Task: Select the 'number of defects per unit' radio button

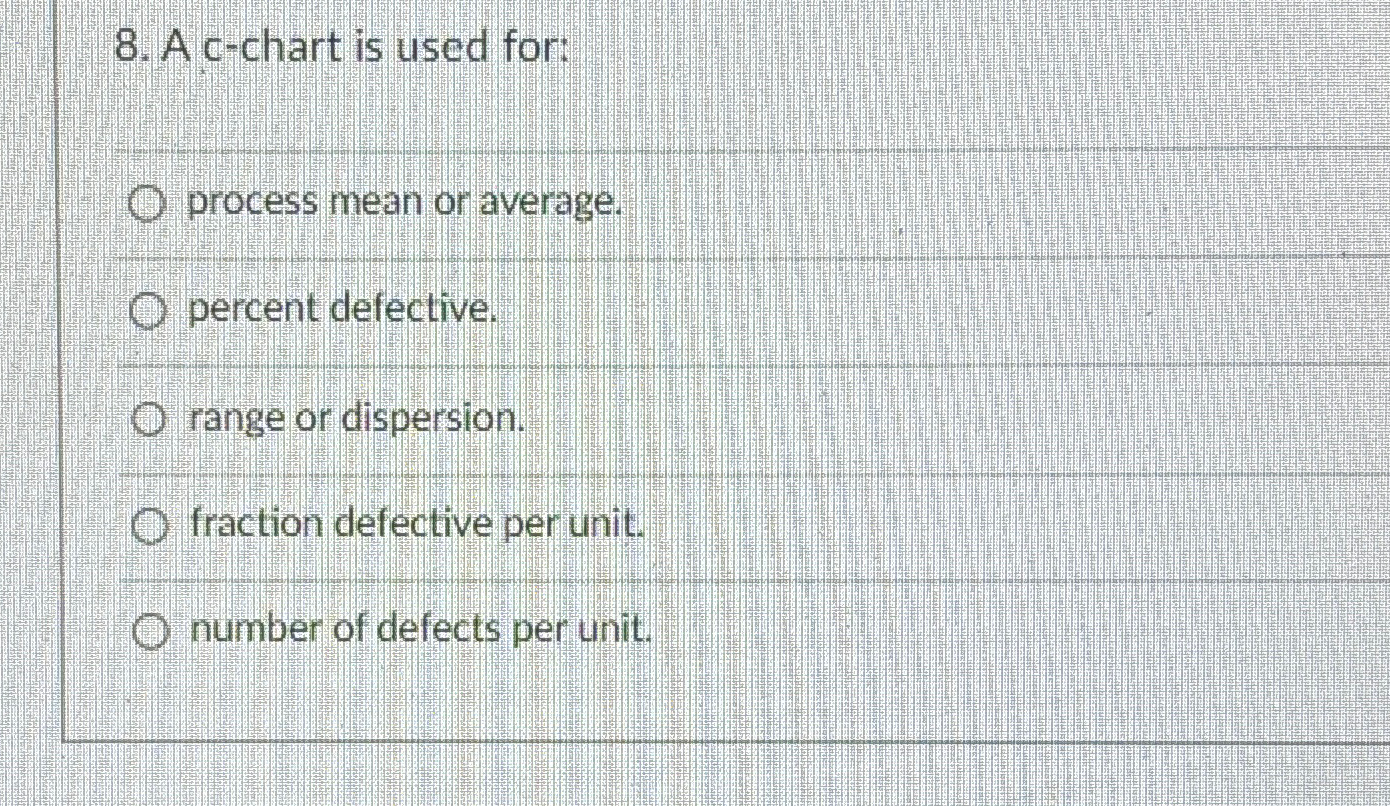Action: (150, 630)
